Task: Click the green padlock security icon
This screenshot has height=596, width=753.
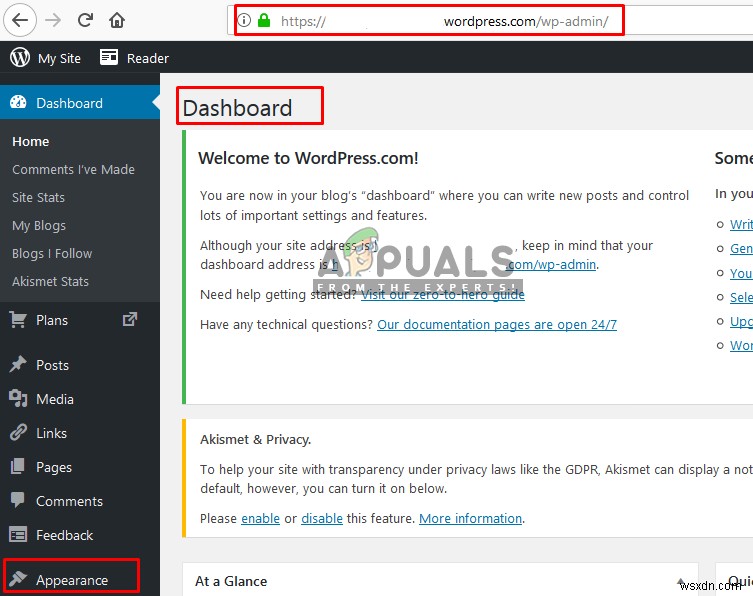Action: point(264,20)
